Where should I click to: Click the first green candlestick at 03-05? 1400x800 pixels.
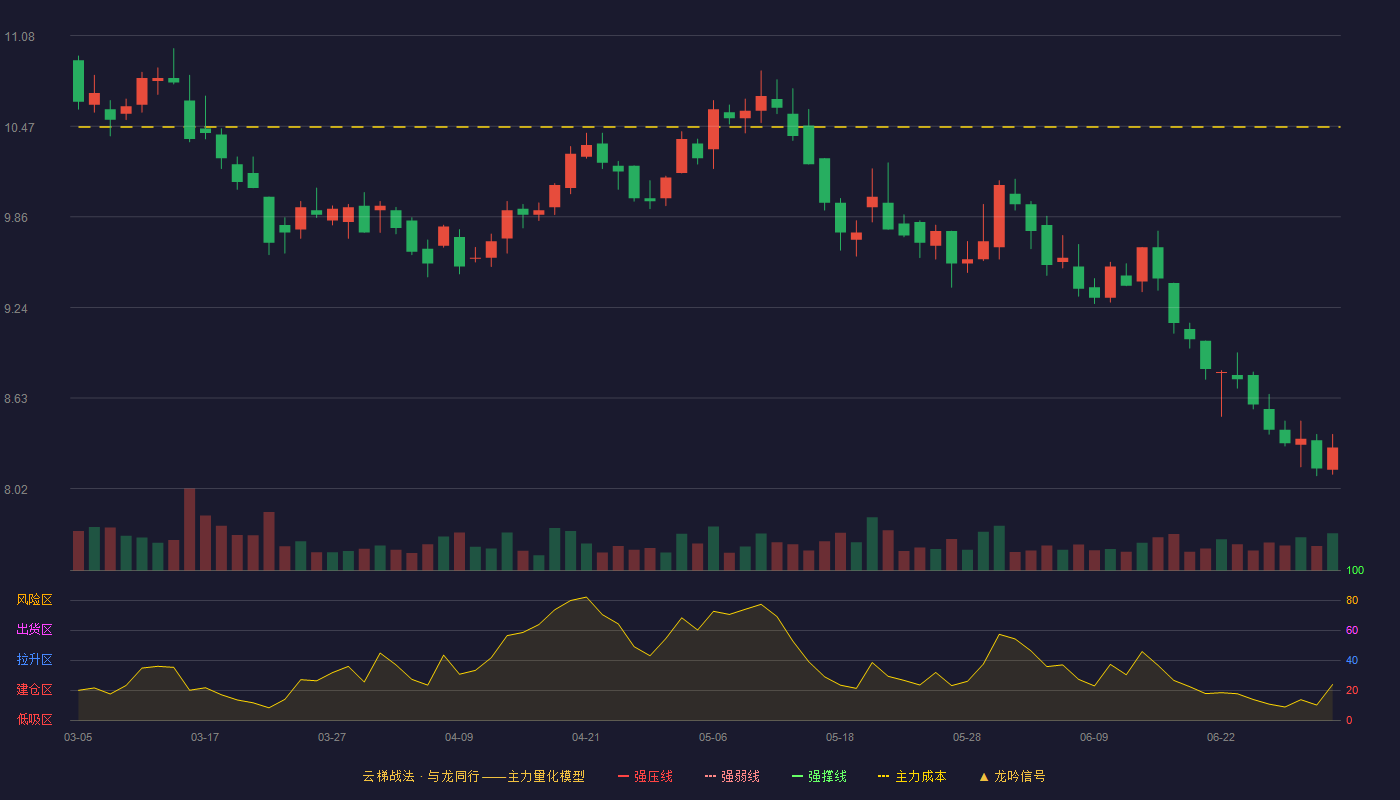(x=78, y=81)
